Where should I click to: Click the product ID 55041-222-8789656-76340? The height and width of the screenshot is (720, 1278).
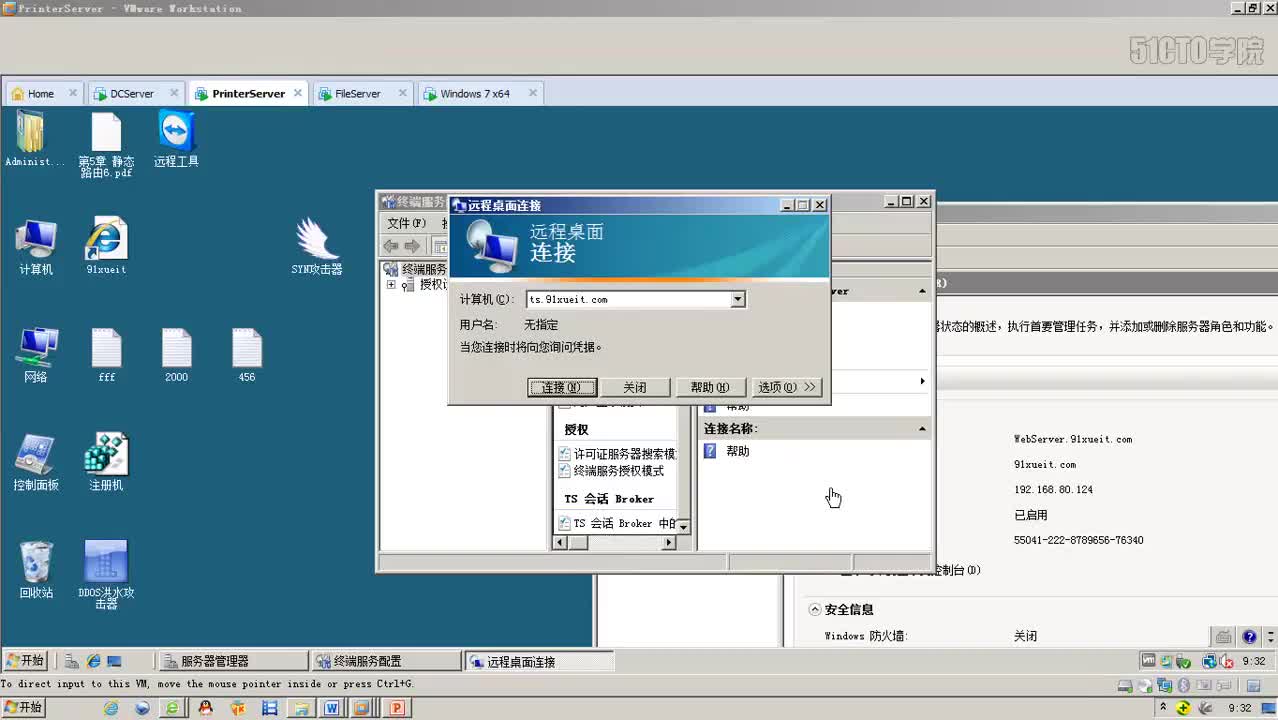[1078, 540]
